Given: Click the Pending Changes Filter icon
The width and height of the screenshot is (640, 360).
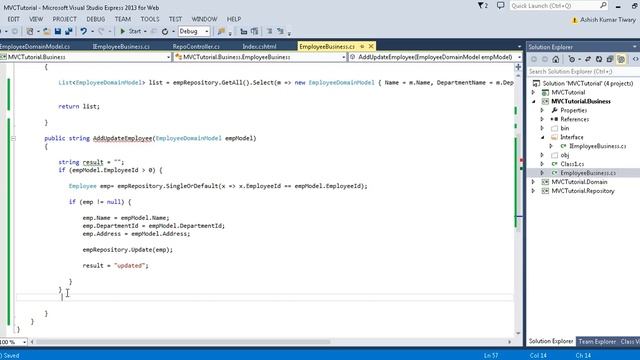Looking at the screenshot, I should click(572, 60).
